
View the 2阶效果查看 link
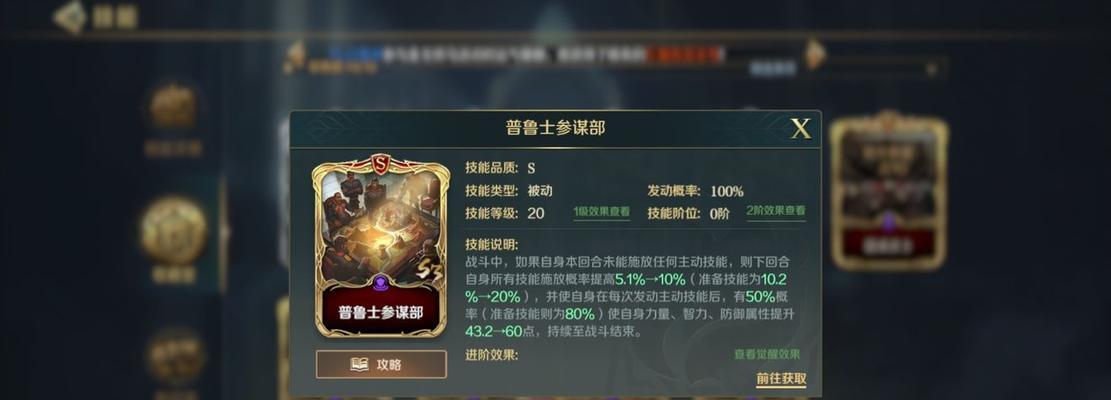point(776,211)
